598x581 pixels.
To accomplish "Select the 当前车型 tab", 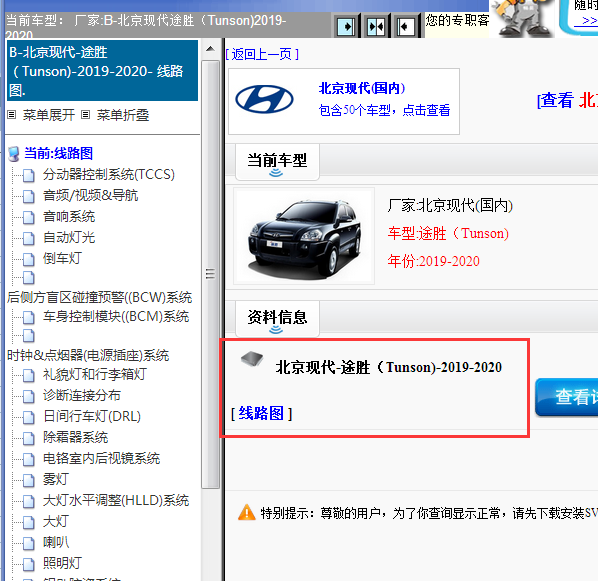I will click(x=277, y=162).
